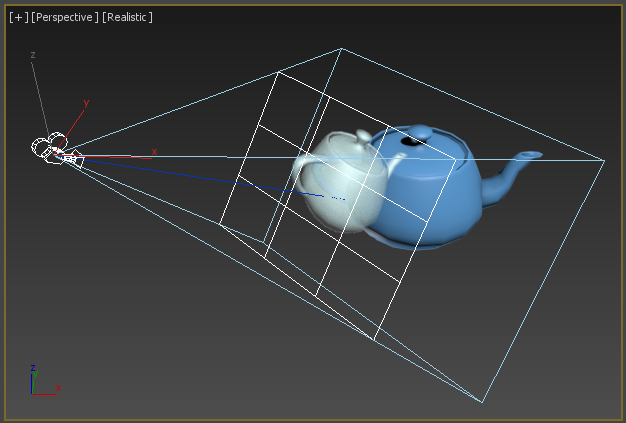Click the red y axis label of camera gizmo
626x423 pixels.
point(86,103)
